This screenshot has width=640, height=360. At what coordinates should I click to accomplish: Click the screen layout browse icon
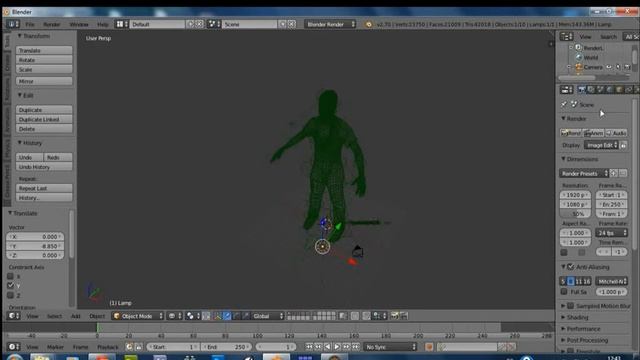point(122,24)
